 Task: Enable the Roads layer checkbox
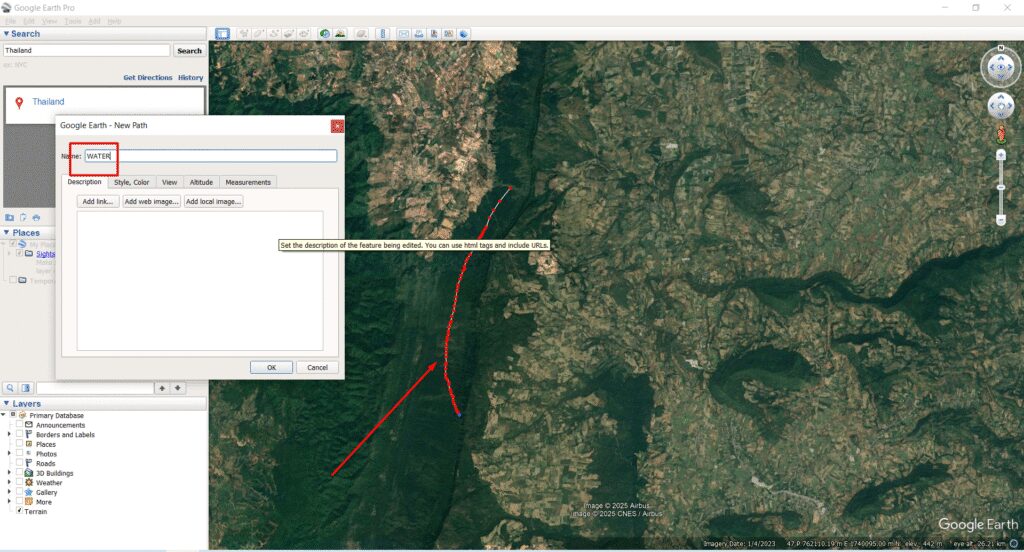click(20, 463)
